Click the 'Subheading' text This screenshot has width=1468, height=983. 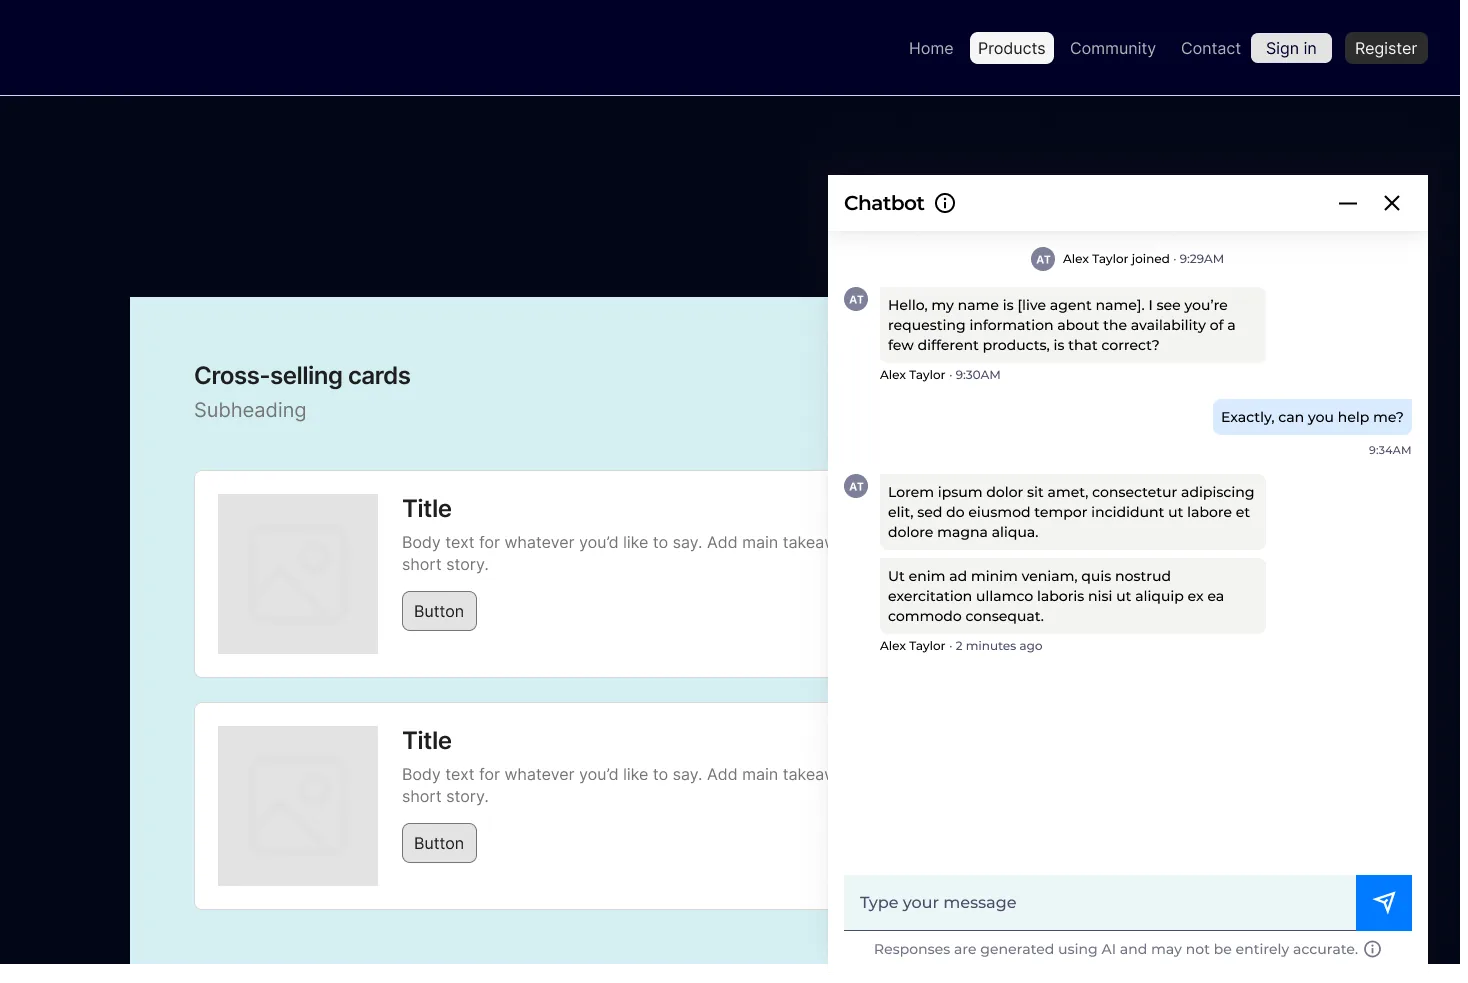coord(250,410)
